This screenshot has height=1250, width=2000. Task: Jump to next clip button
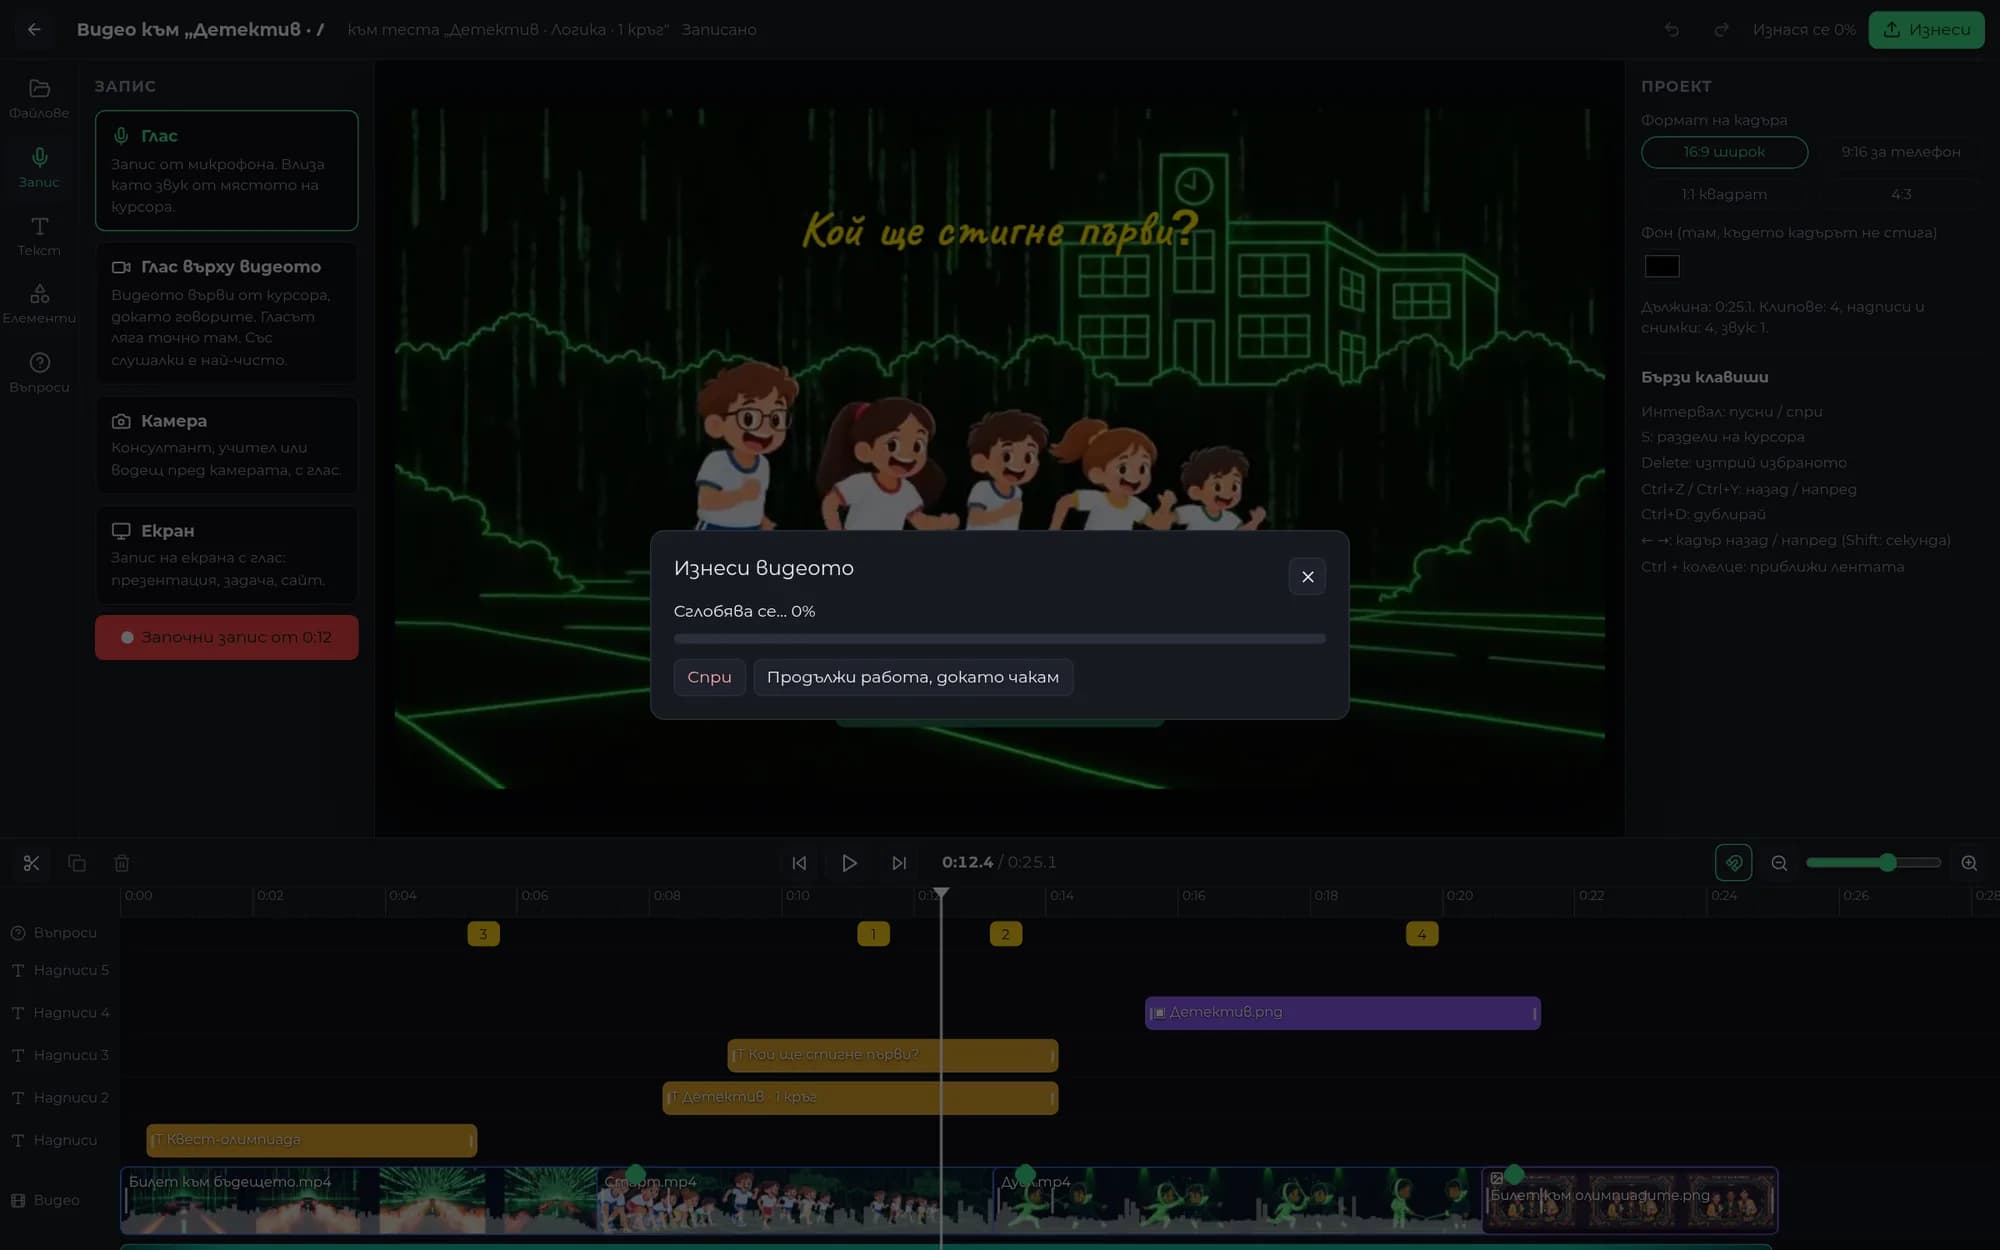pos(899,863)
